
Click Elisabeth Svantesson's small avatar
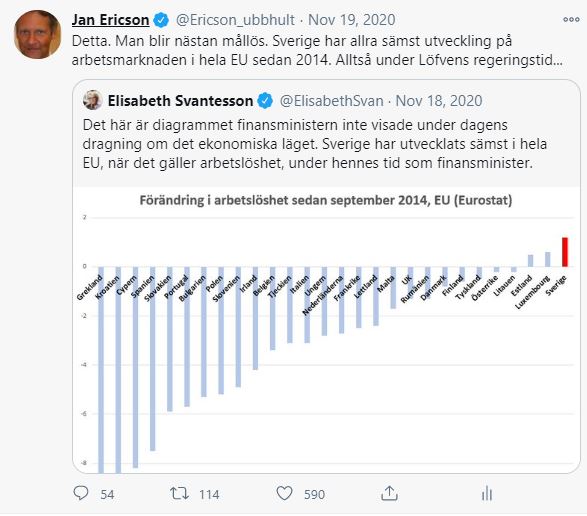[x=92, y=100]
